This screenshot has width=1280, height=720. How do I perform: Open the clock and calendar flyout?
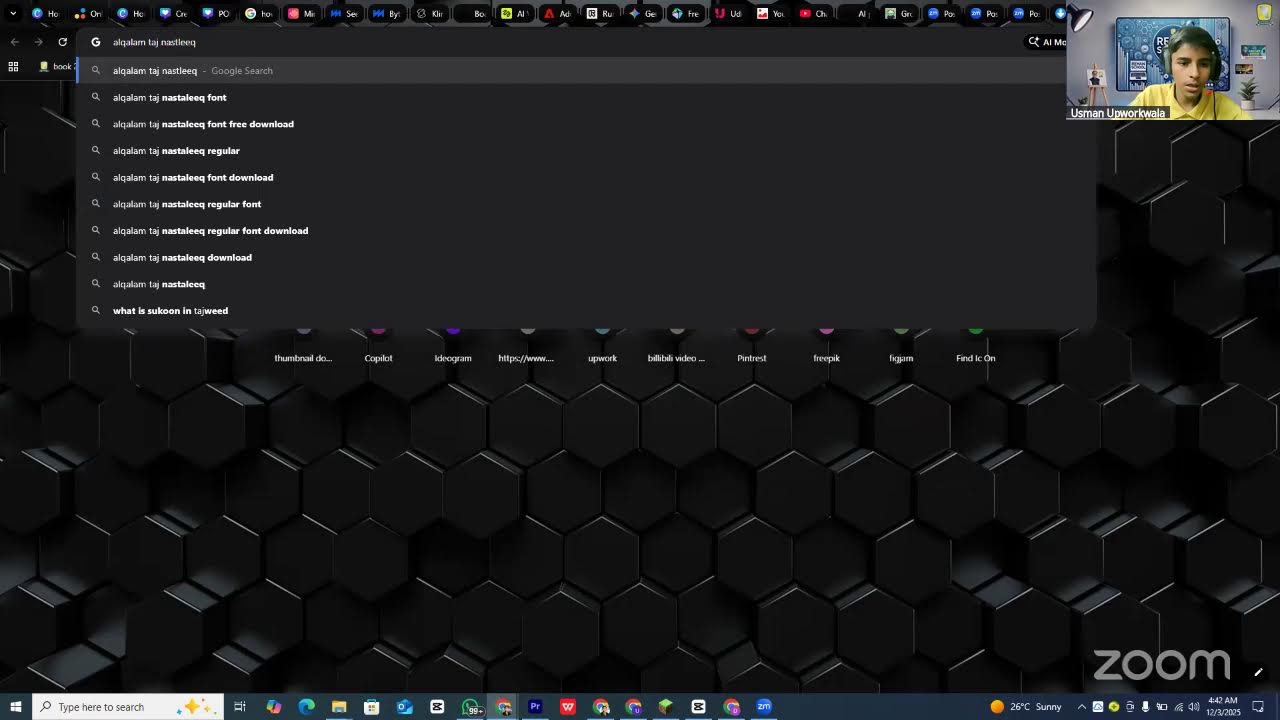pyautogui.click(x=1223, y=707)
